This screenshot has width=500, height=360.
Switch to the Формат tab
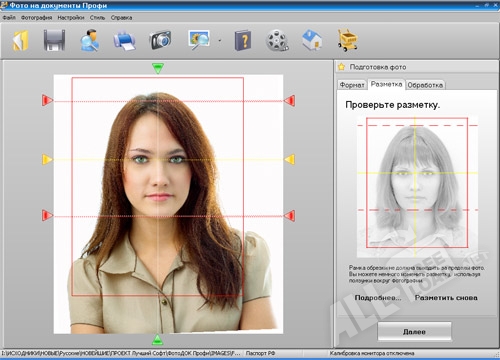tap(352, 85)
